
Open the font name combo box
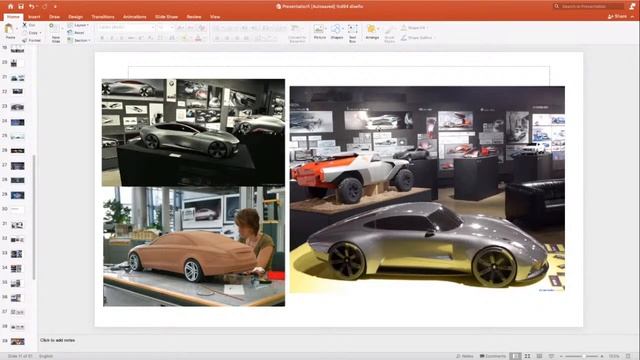click(126, 27)
